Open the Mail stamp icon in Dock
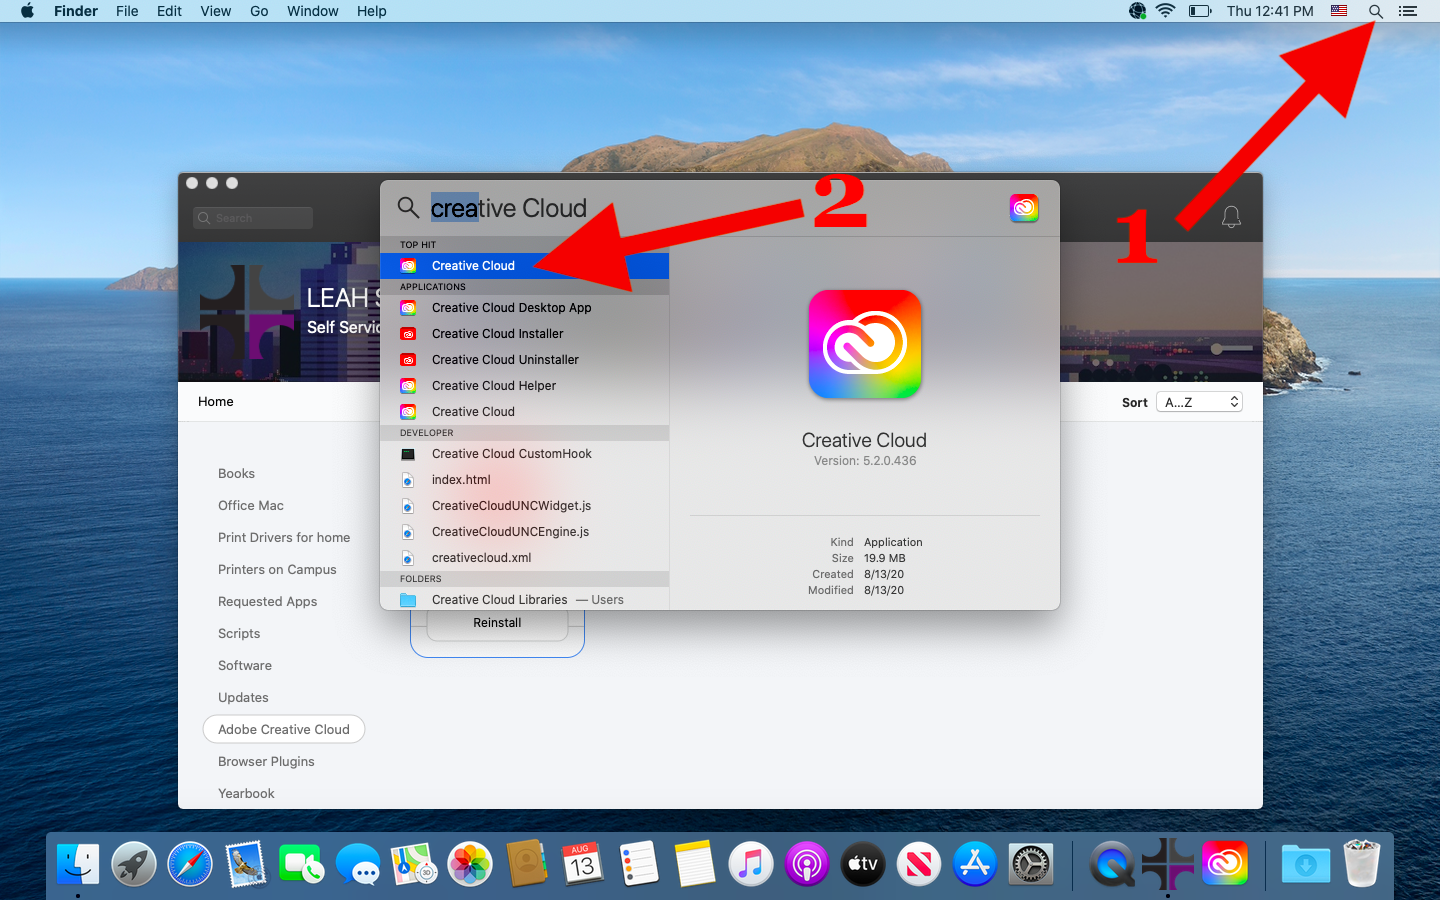This screenshot has height=900, width=1440. (x=246, y=864)
